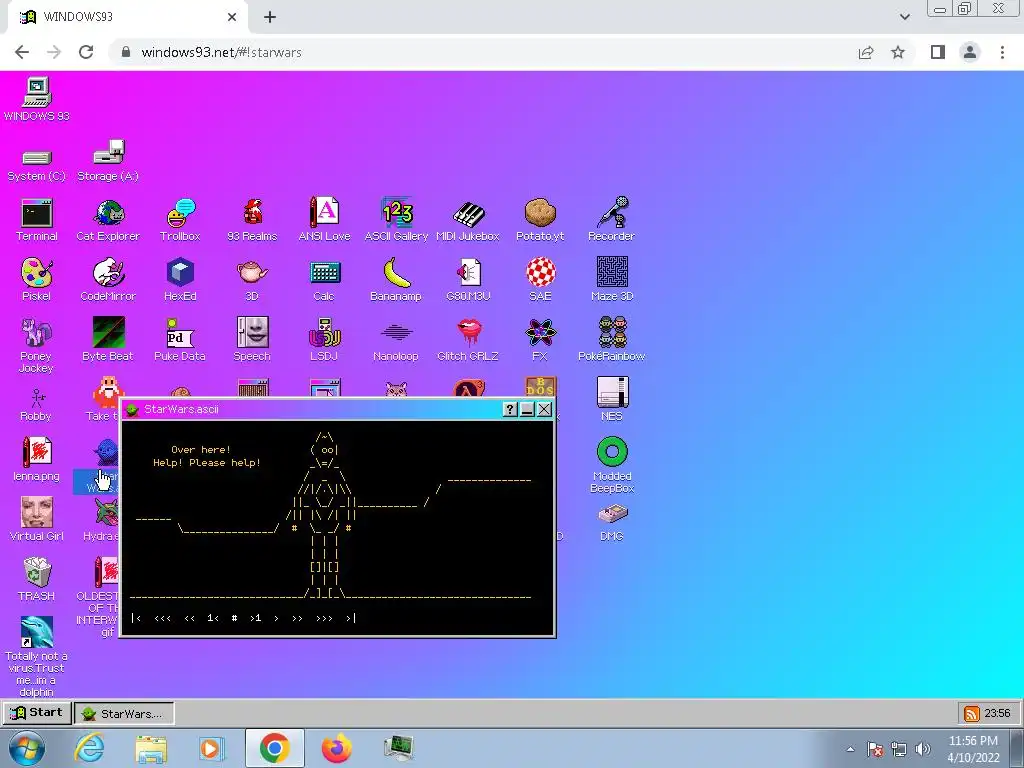Rewind using the << control

[x=189, y=618]
